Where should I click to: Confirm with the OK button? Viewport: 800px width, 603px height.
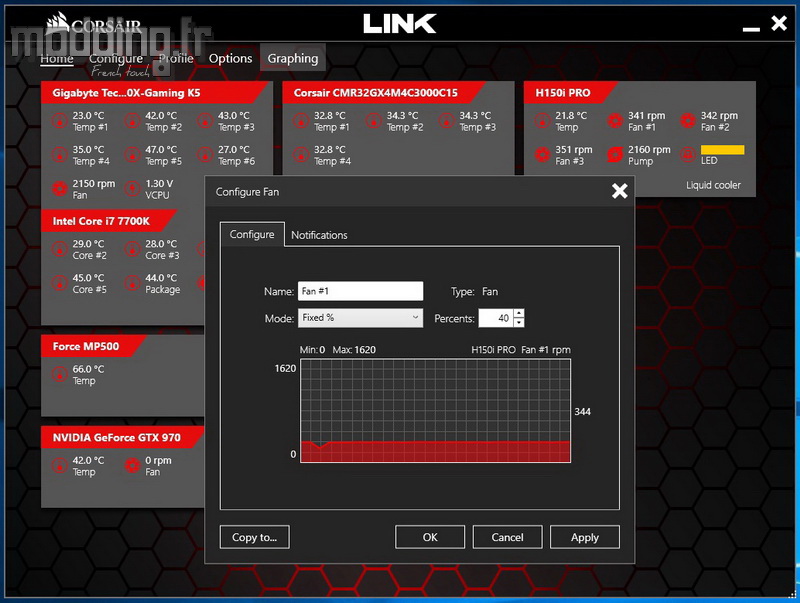(430, 537)
